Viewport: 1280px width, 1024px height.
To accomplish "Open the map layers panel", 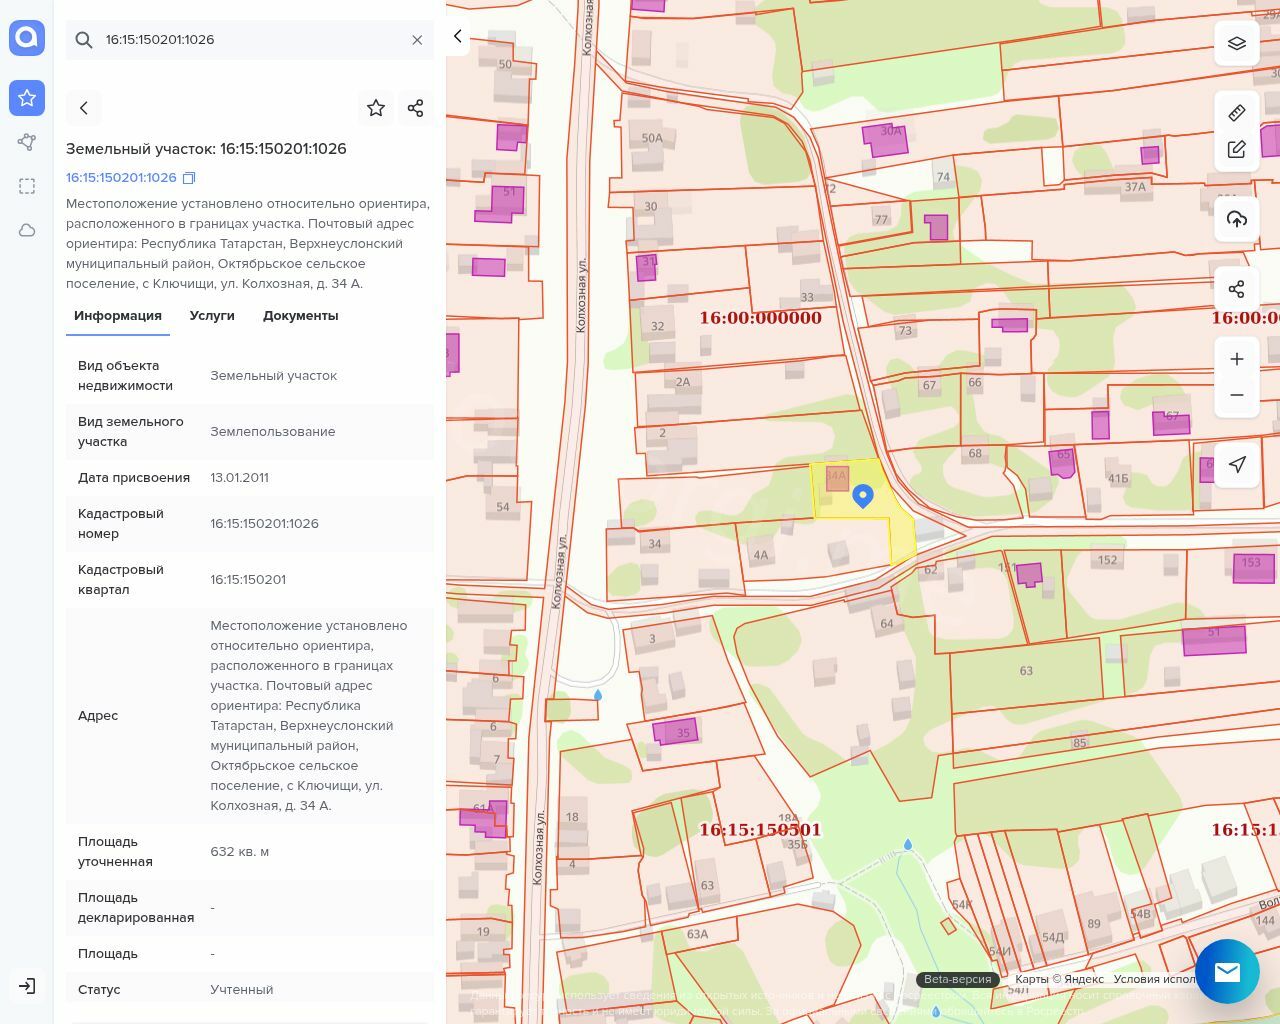I will [x=1237, y=43].
